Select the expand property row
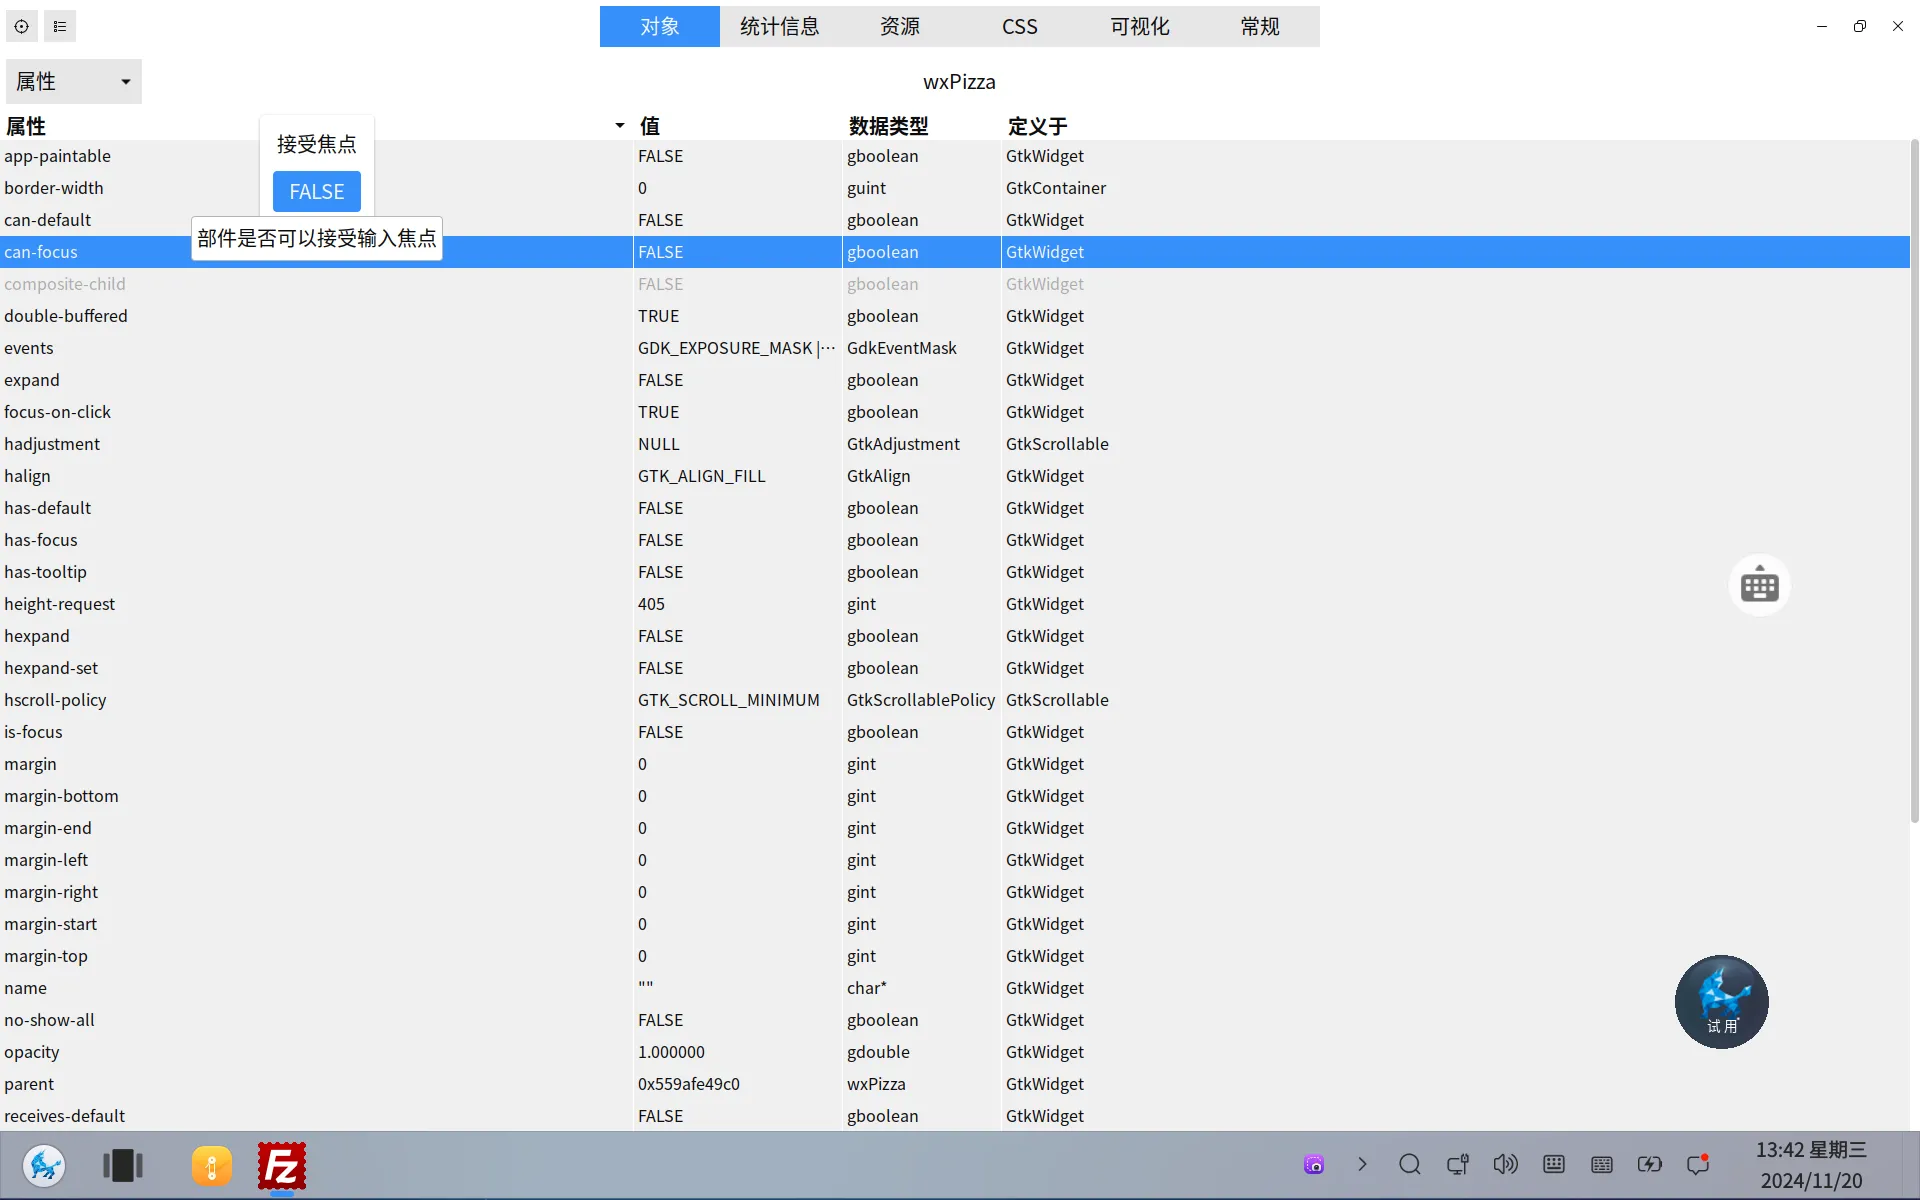This screenshot has height=1200, width=1920. (955, 380)
